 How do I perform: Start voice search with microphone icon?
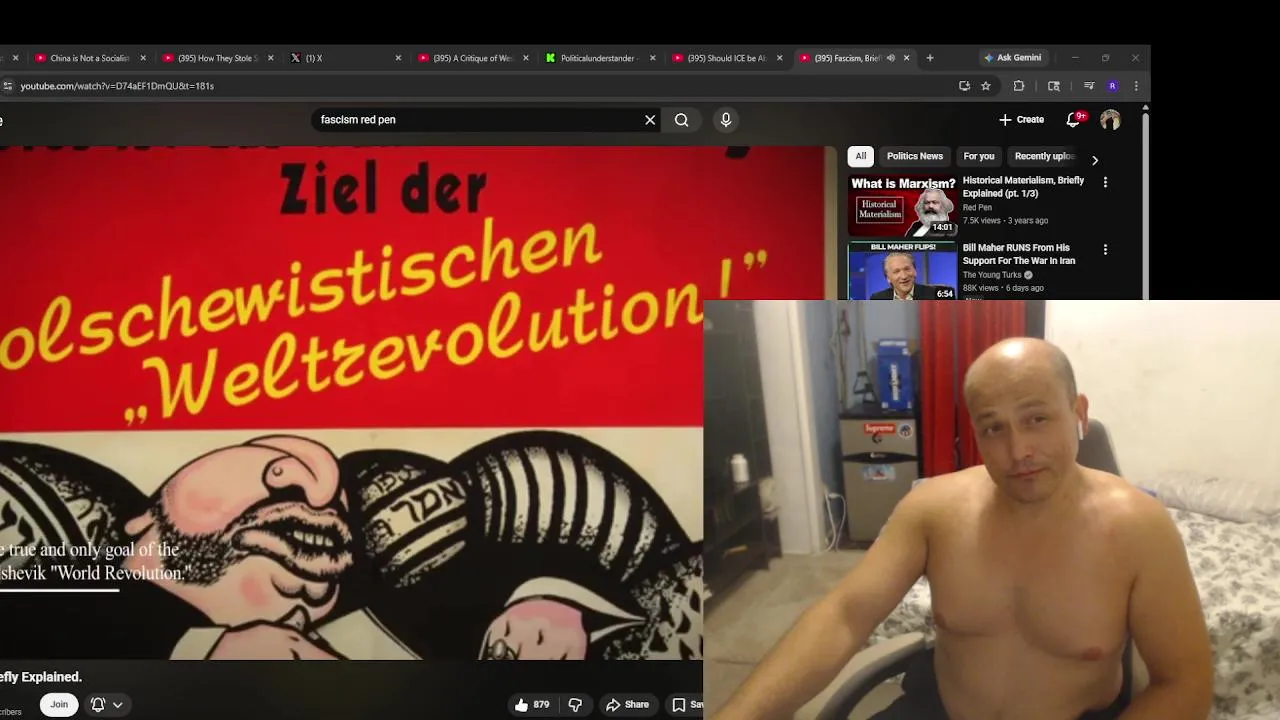click(726, 120)
